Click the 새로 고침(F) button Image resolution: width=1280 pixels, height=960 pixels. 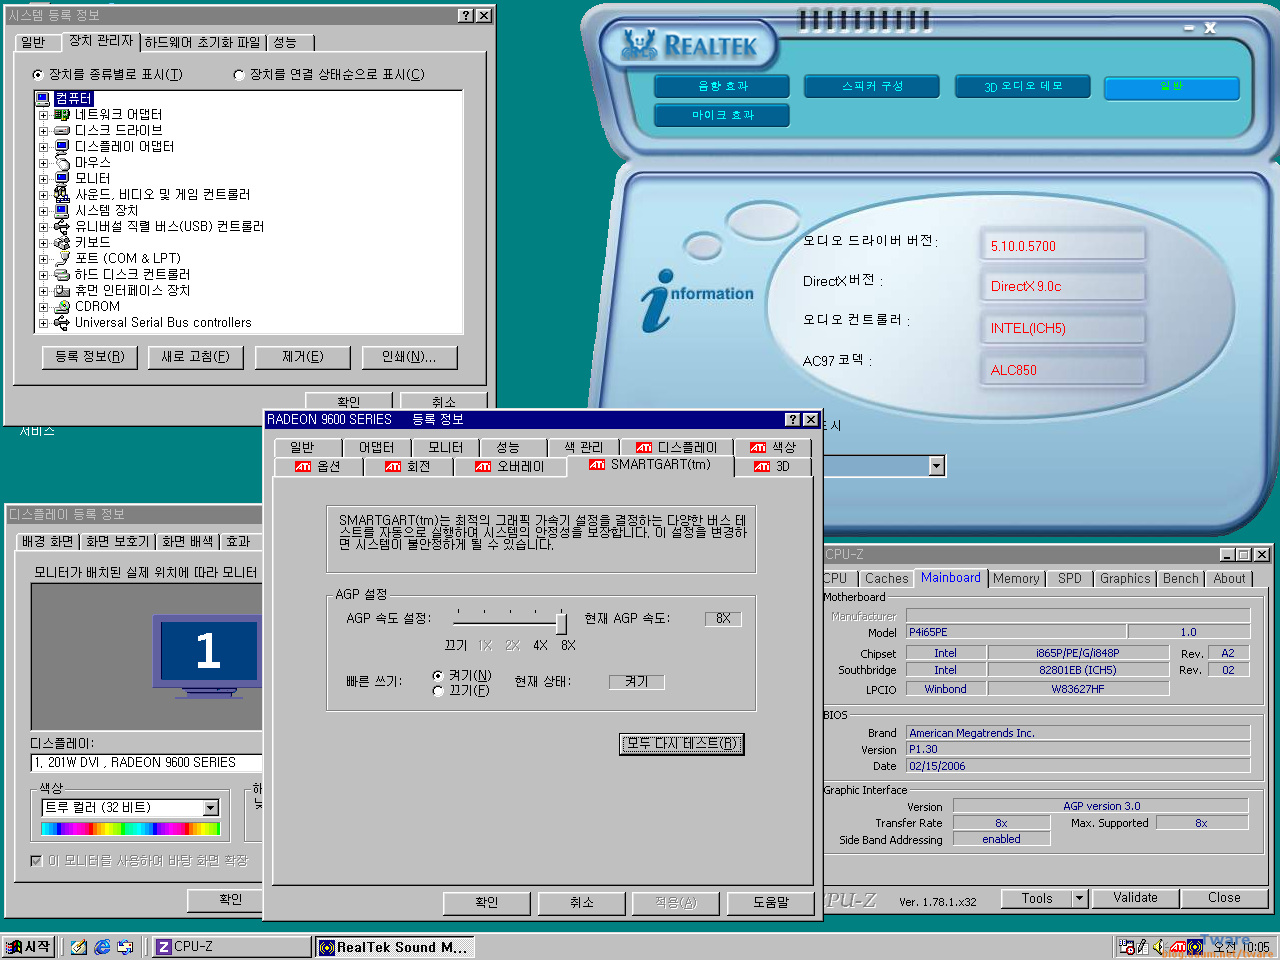click(x=196, y=357)
